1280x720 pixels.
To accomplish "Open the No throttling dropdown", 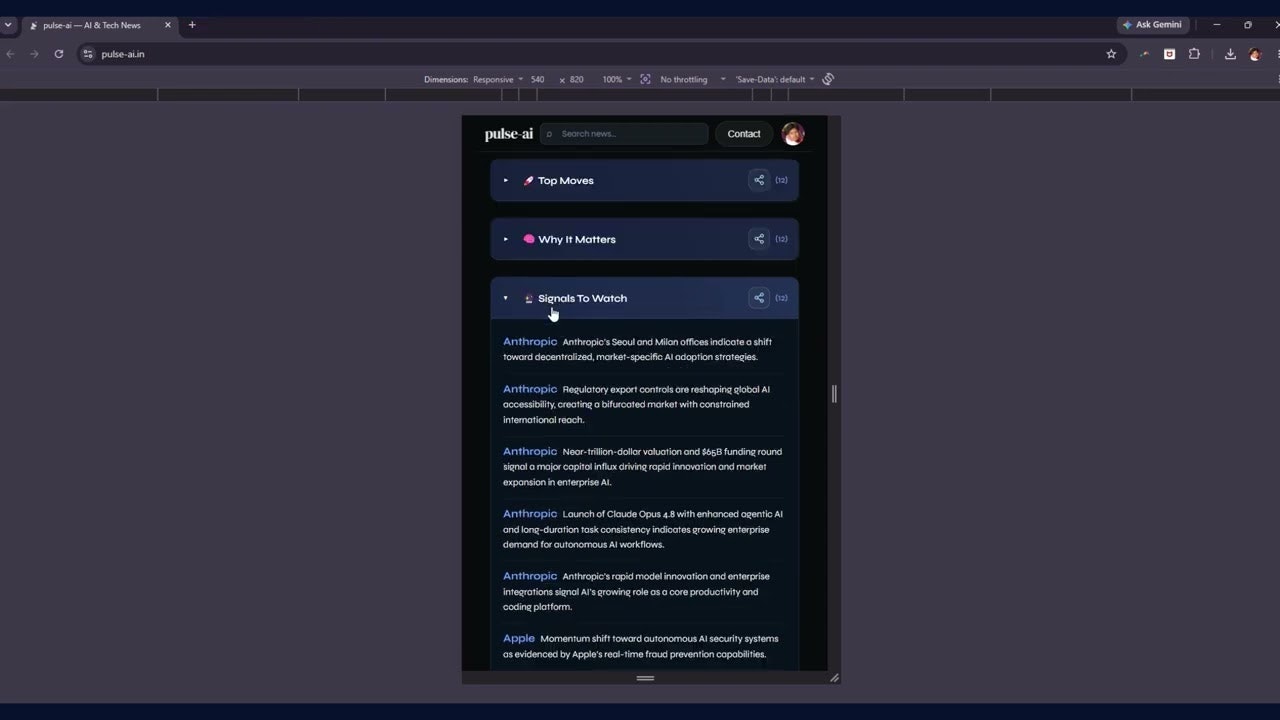I will [693, 79].
